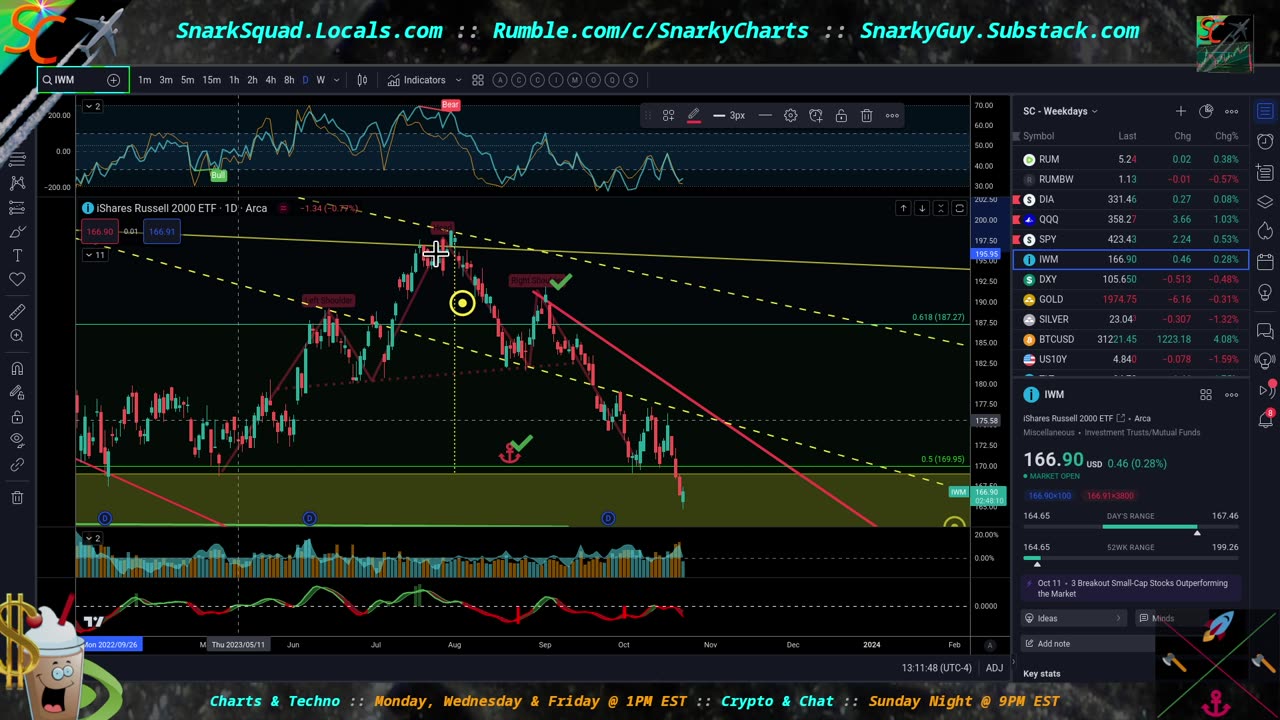Open watchlist more options menu
Screen dimensions: 1280x720
(x=1232, y=111)
